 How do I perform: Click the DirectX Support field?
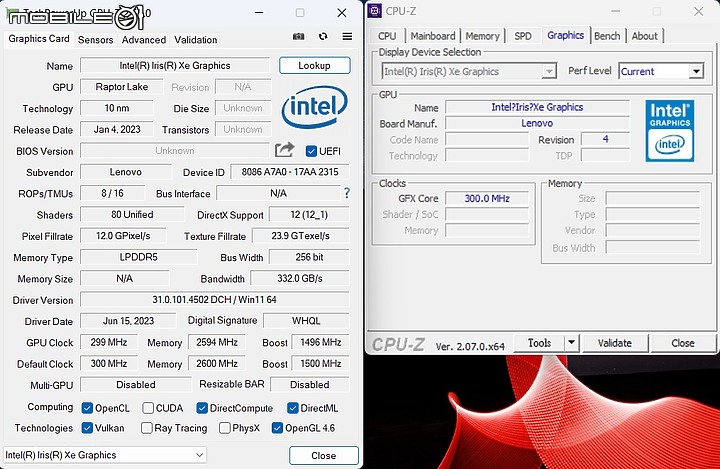(x=309, y=215)
